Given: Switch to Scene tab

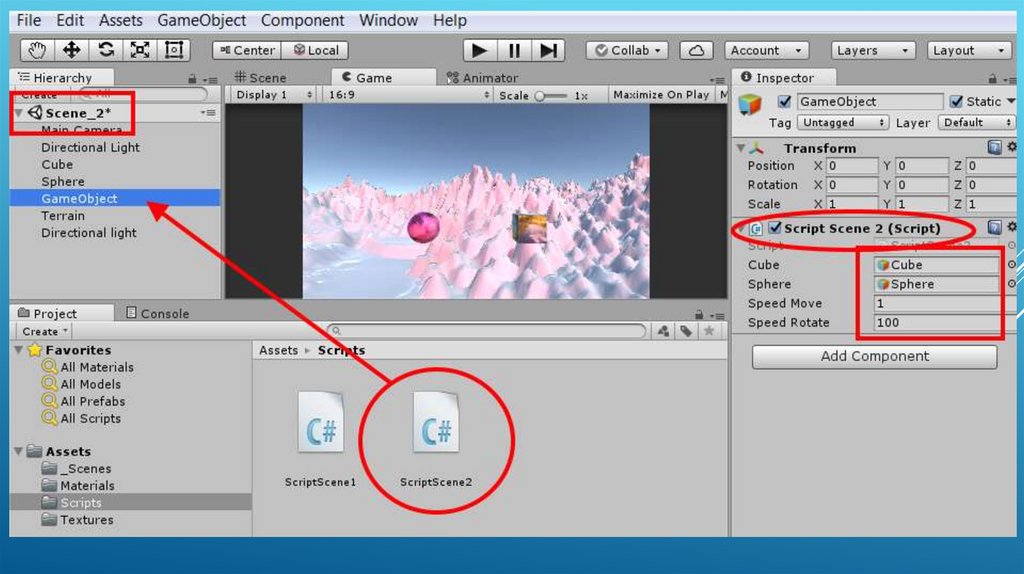Looking at the screenshot, I should coord(261,78).
